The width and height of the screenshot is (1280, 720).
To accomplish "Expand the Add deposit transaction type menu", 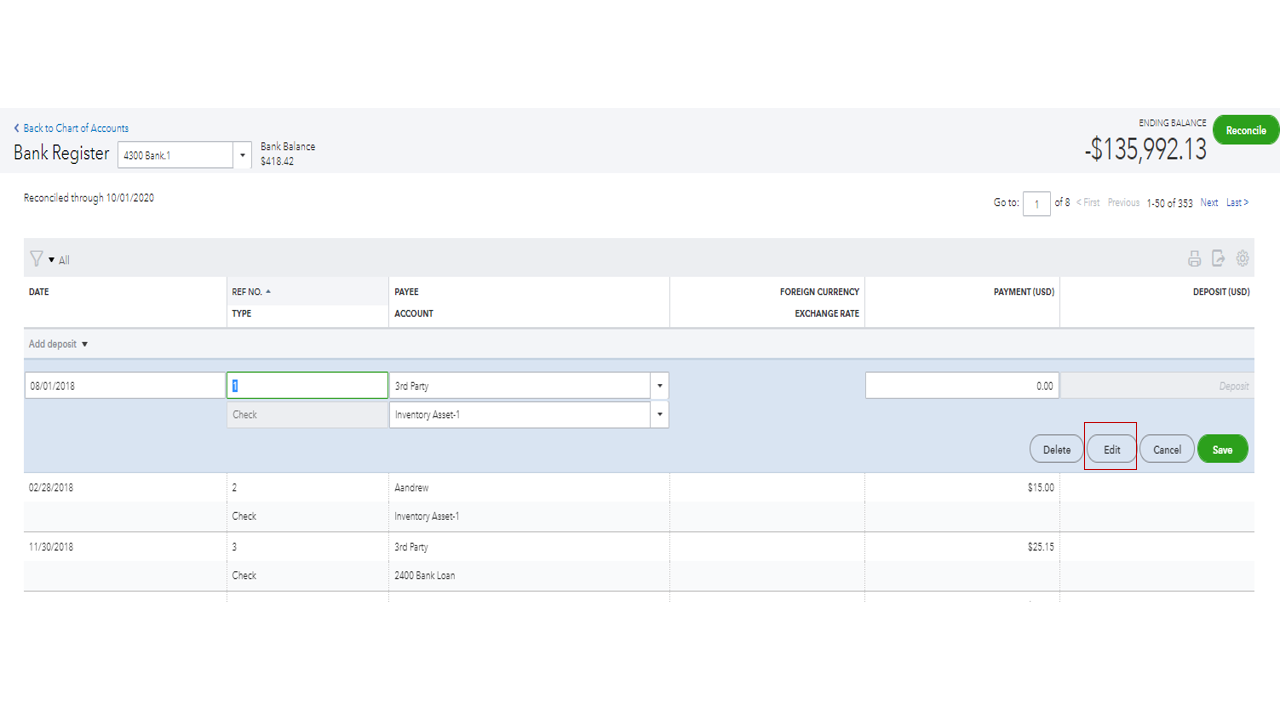I will [x=57, y=343].
